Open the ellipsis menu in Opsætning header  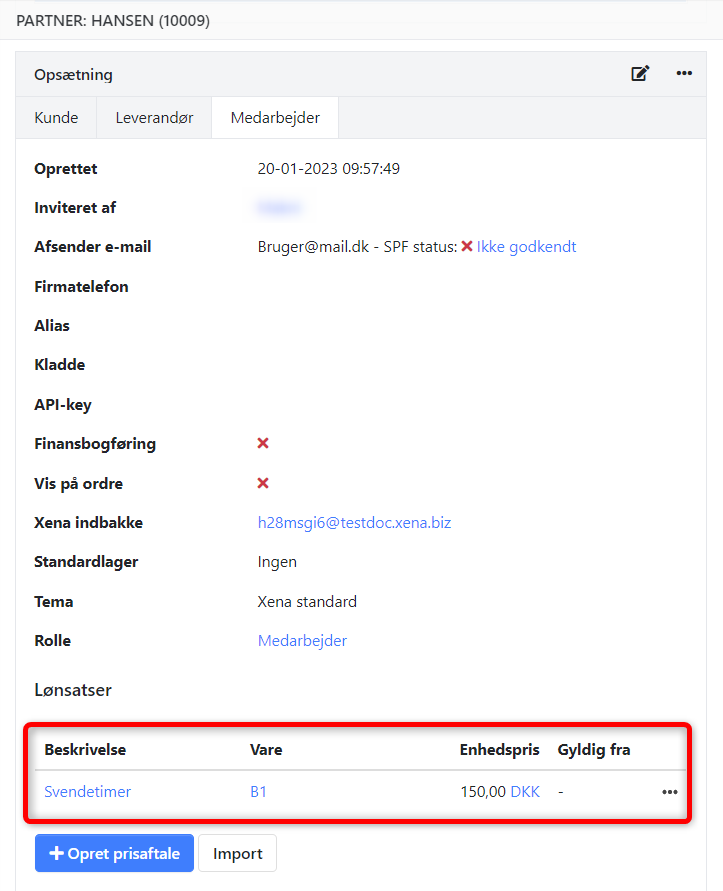684,73
